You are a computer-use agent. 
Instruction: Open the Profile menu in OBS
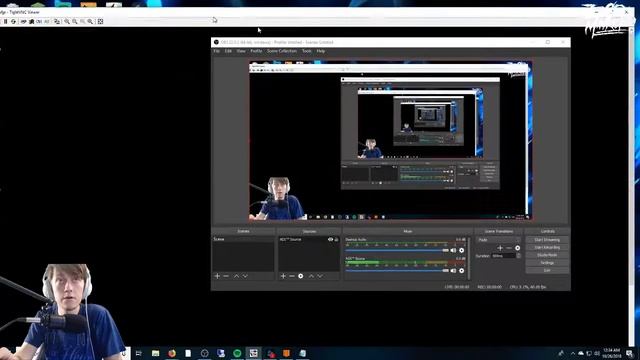click(x=256, y=51)
